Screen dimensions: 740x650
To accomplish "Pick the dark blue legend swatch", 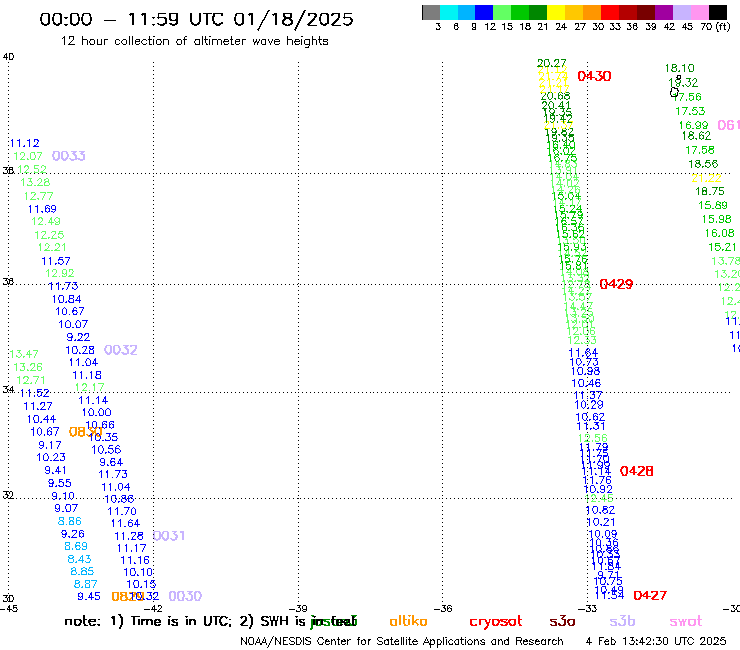I will [x=484, y=12].
